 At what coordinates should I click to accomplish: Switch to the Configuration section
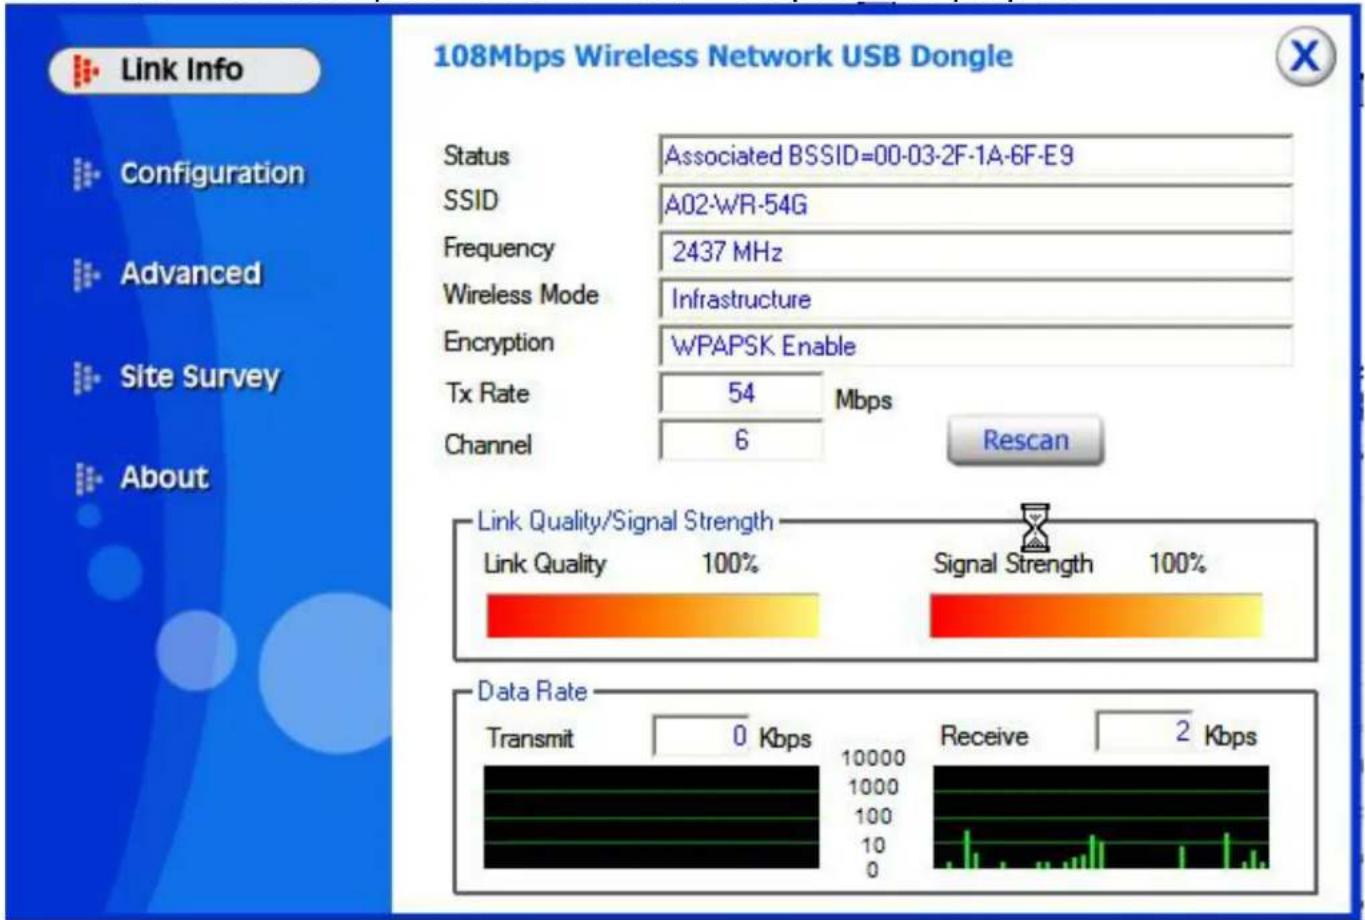pos(211,173)
